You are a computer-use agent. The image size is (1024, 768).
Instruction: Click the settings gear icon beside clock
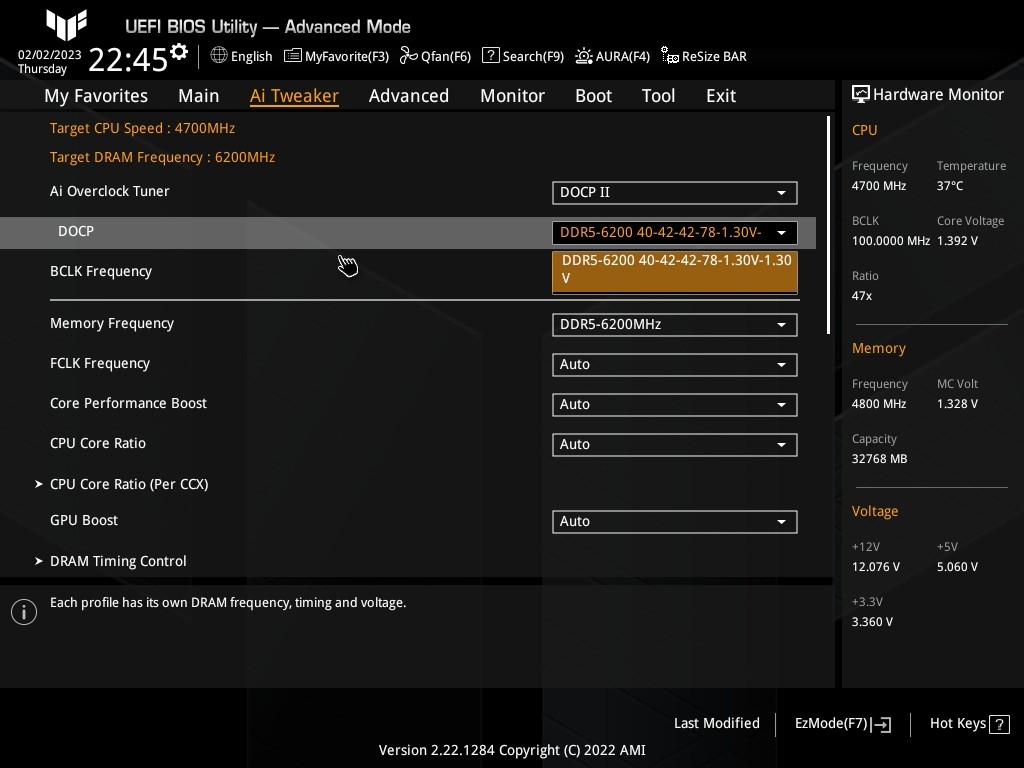click(x=179, y=52)
